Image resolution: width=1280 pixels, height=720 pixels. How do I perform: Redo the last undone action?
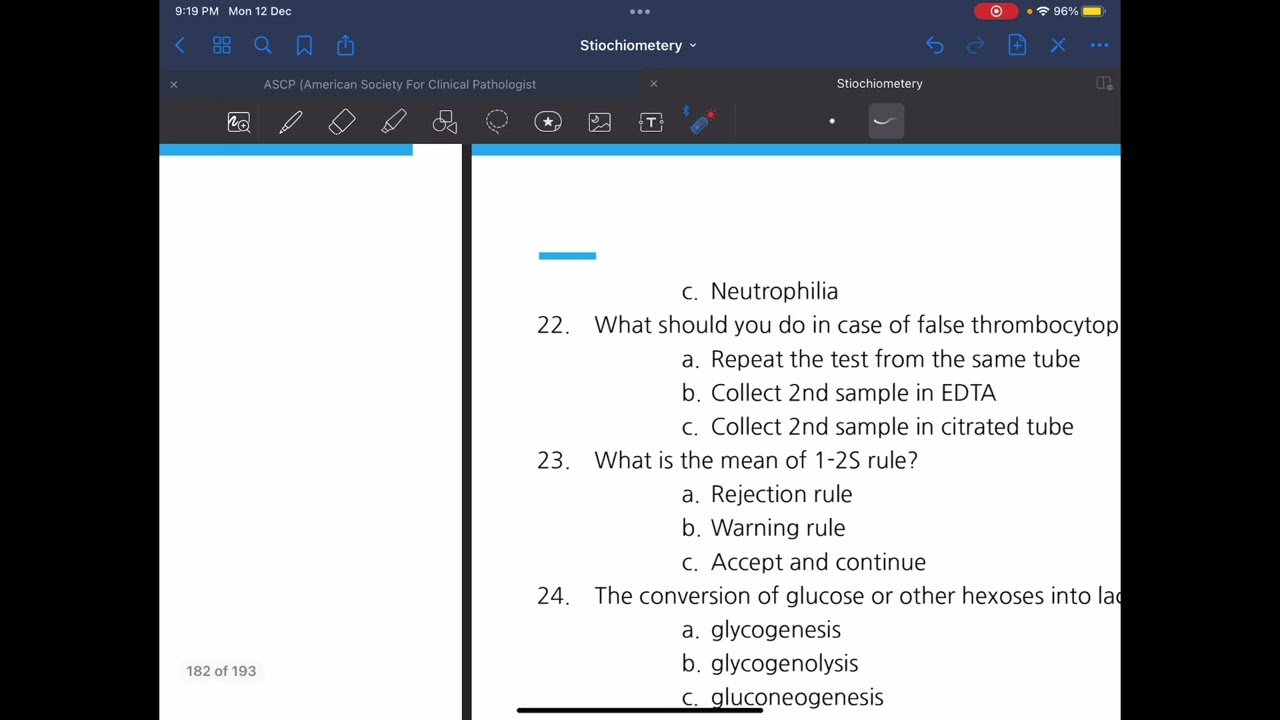tap(975, 45)
